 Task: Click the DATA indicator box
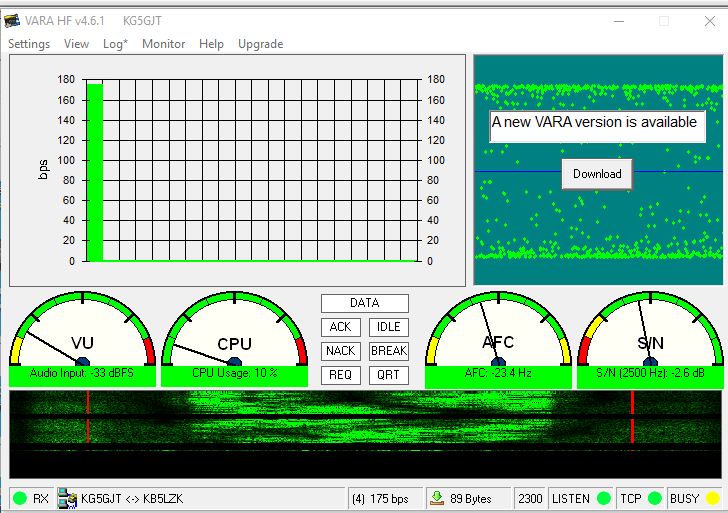364,303
